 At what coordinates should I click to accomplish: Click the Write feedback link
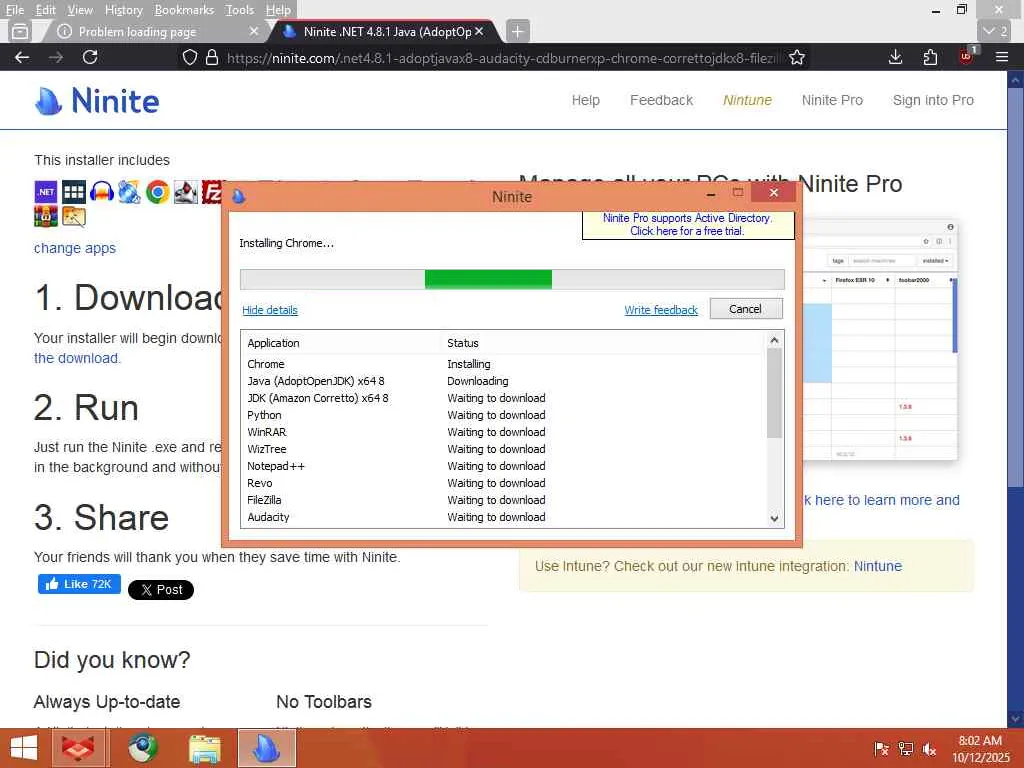pos(661,310)
